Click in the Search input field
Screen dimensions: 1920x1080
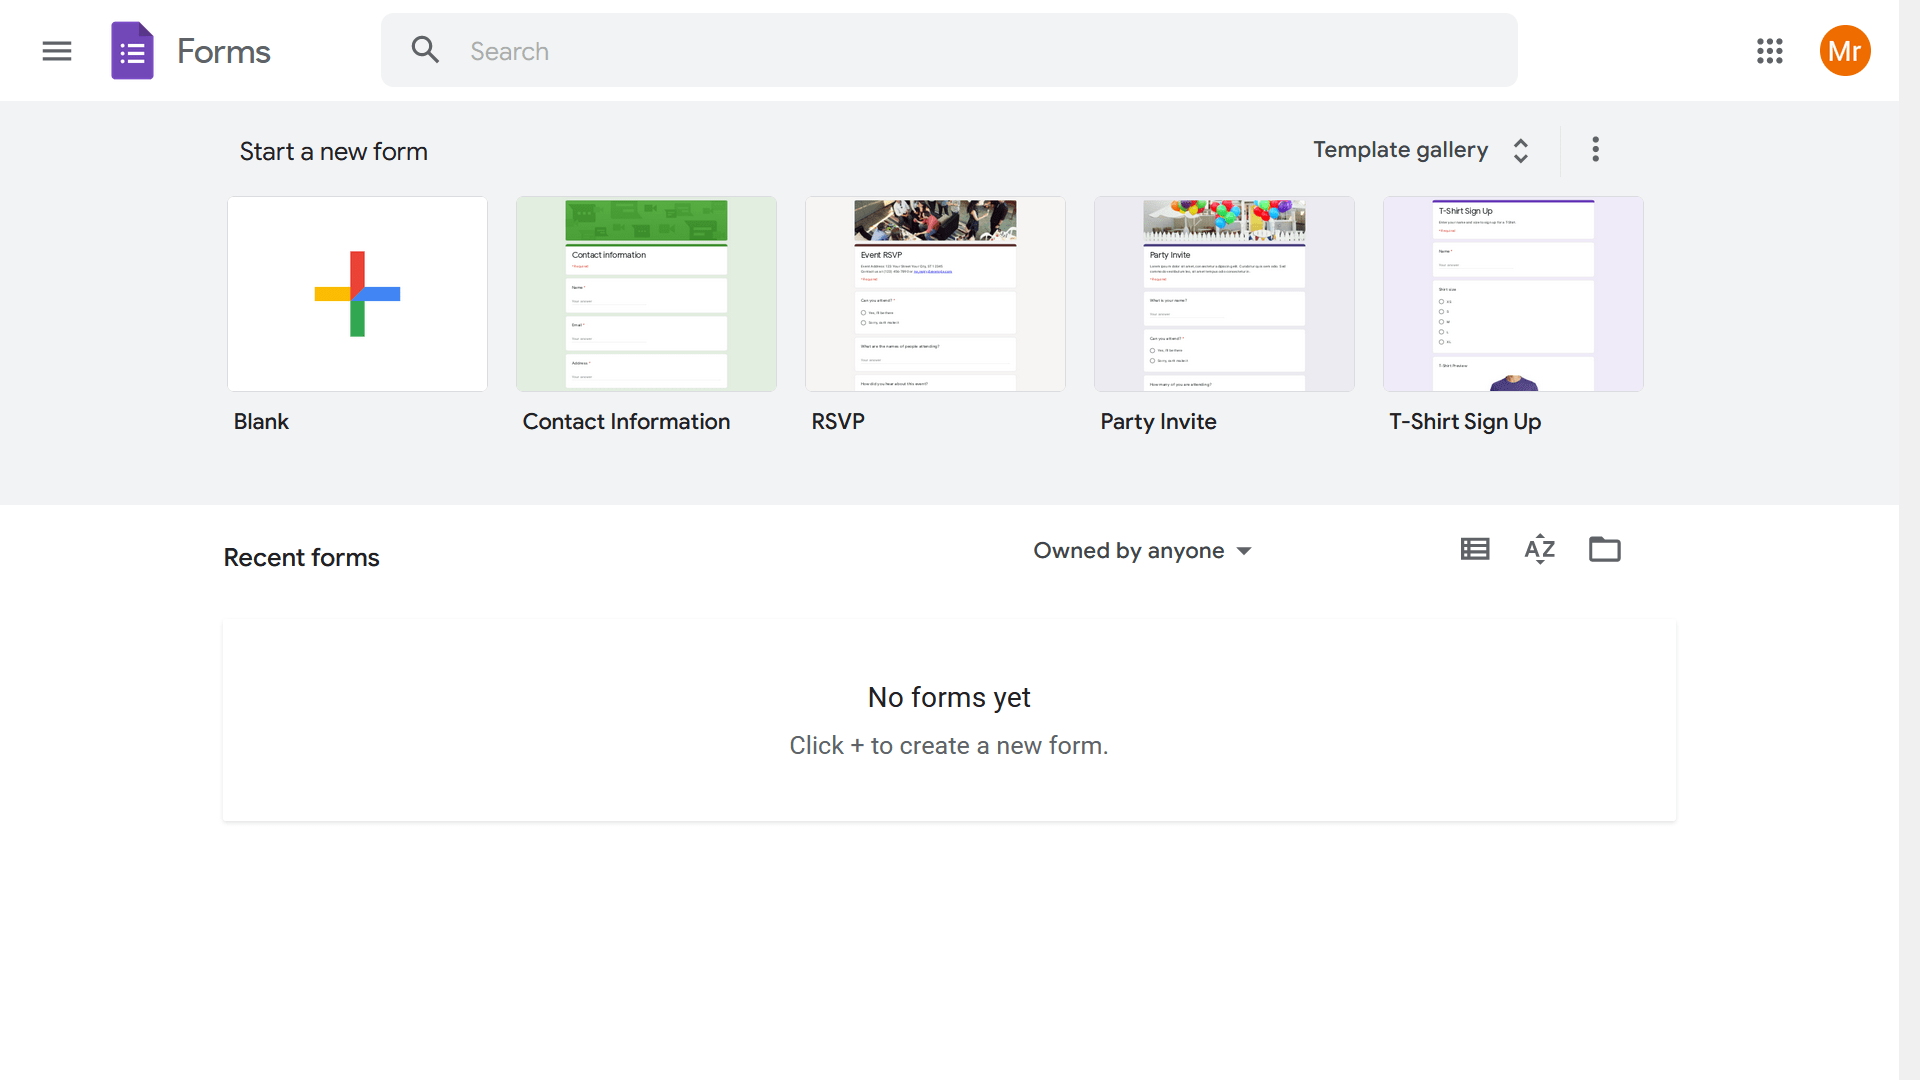tap(980, 51)
